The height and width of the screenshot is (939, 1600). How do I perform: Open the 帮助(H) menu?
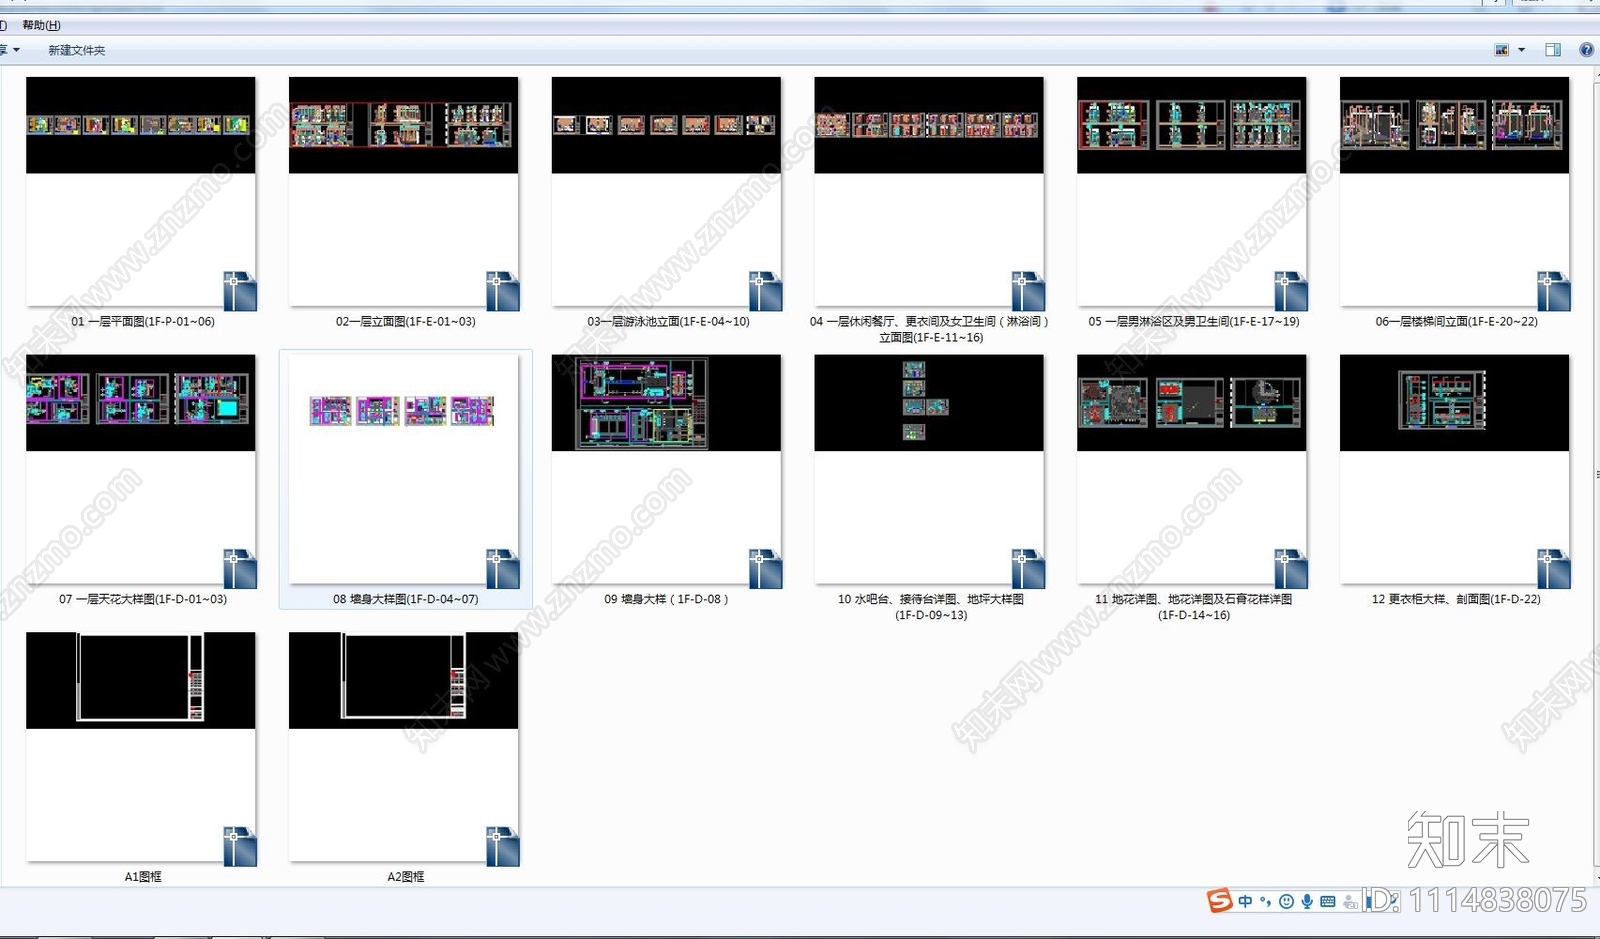41,25
